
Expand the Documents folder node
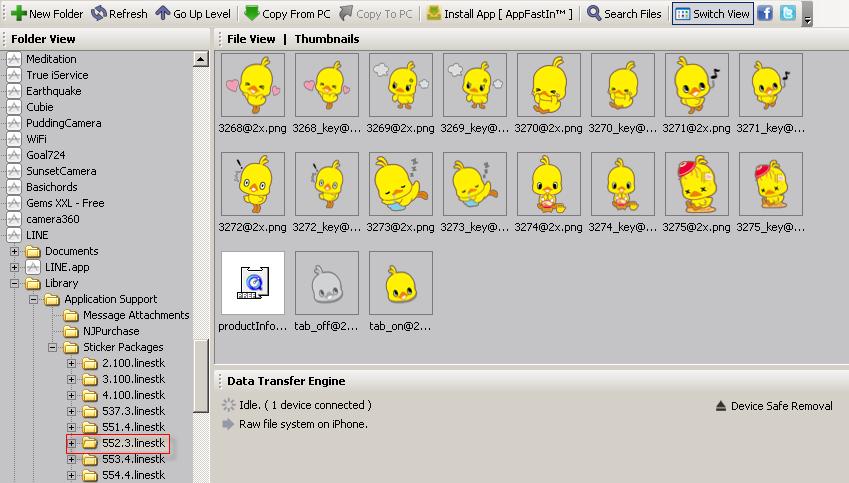[15, 251]
